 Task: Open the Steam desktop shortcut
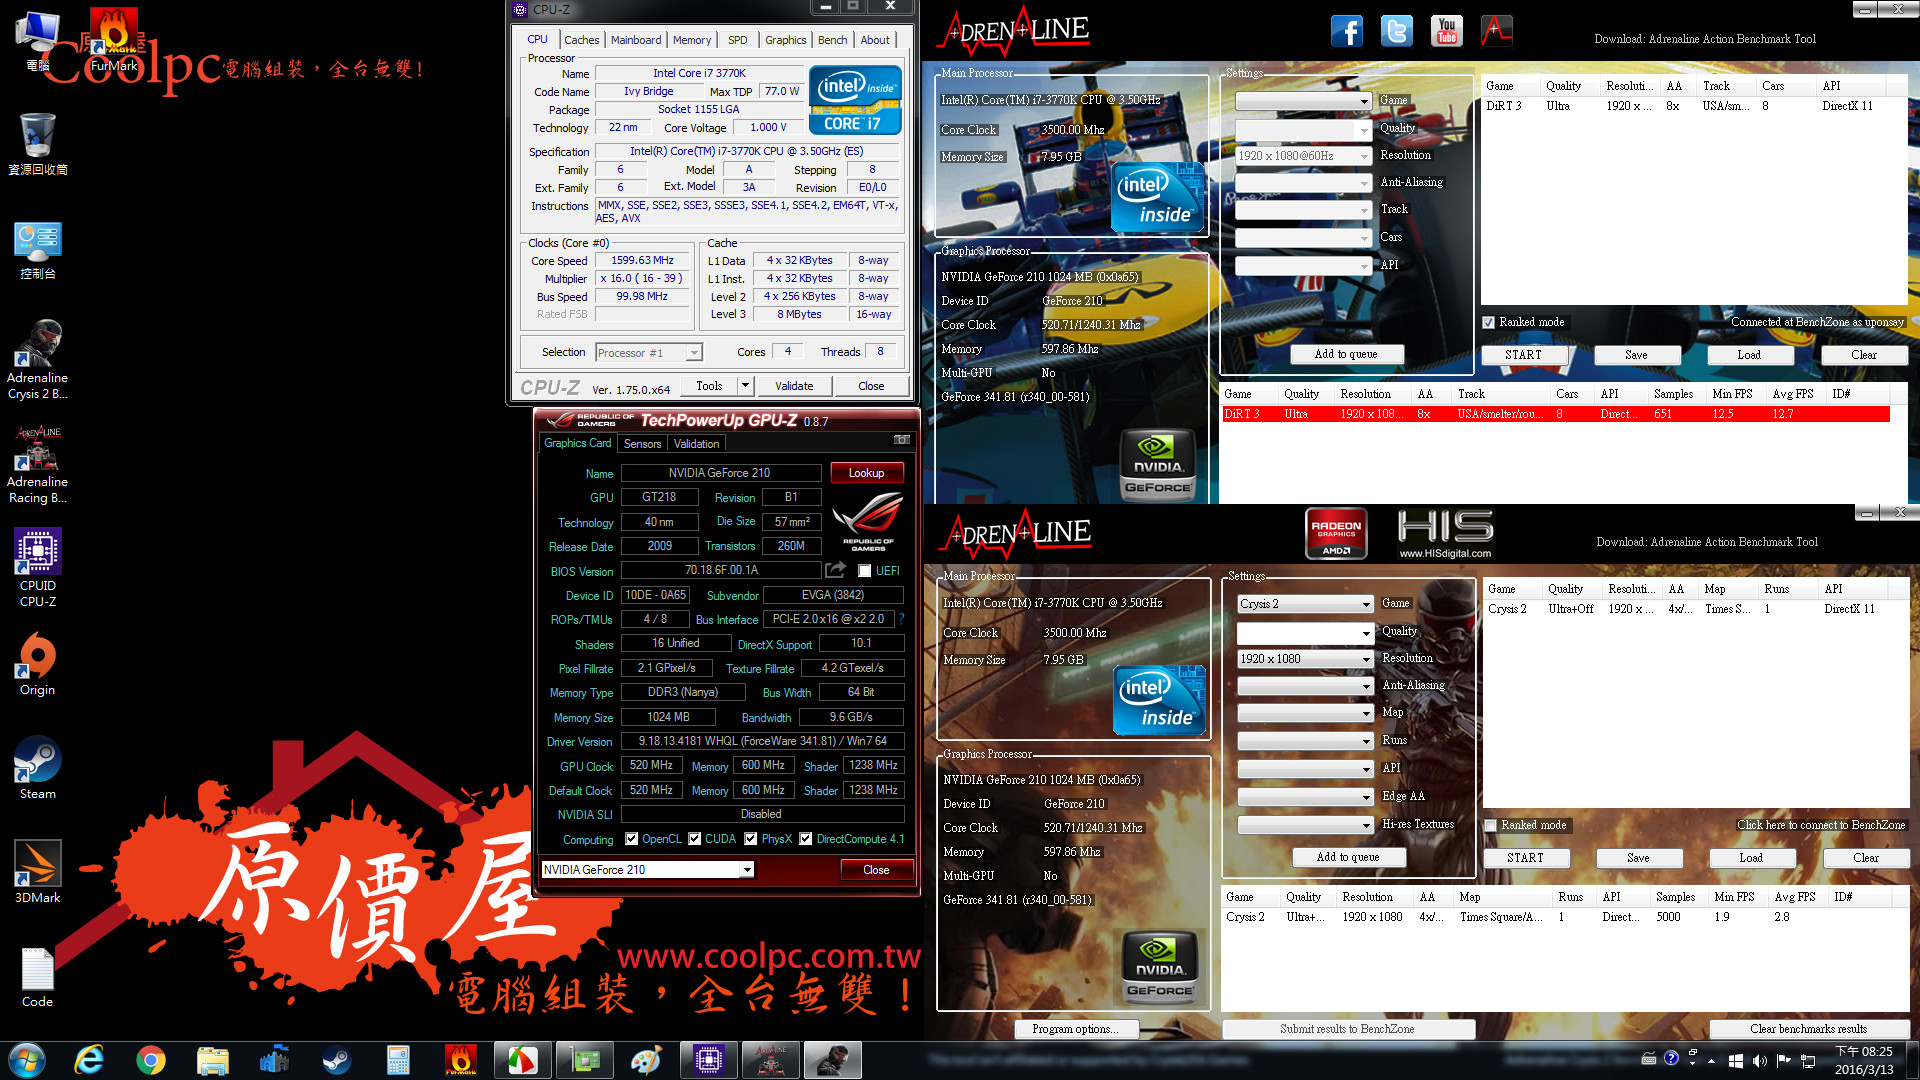tap(38, 768)
